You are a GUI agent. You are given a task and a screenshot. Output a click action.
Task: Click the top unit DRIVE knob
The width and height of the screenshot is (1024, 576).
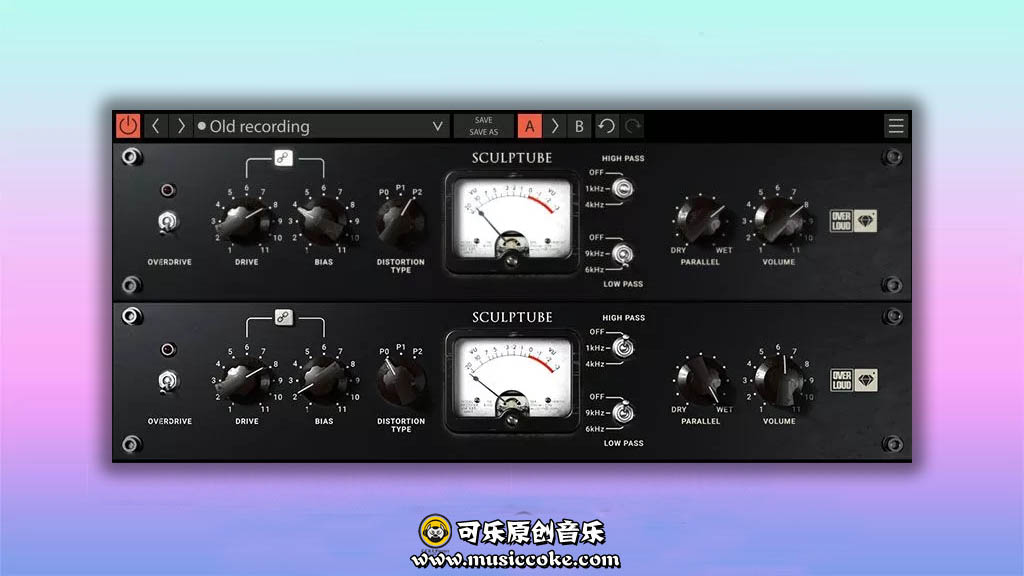[x=246, y=221]
